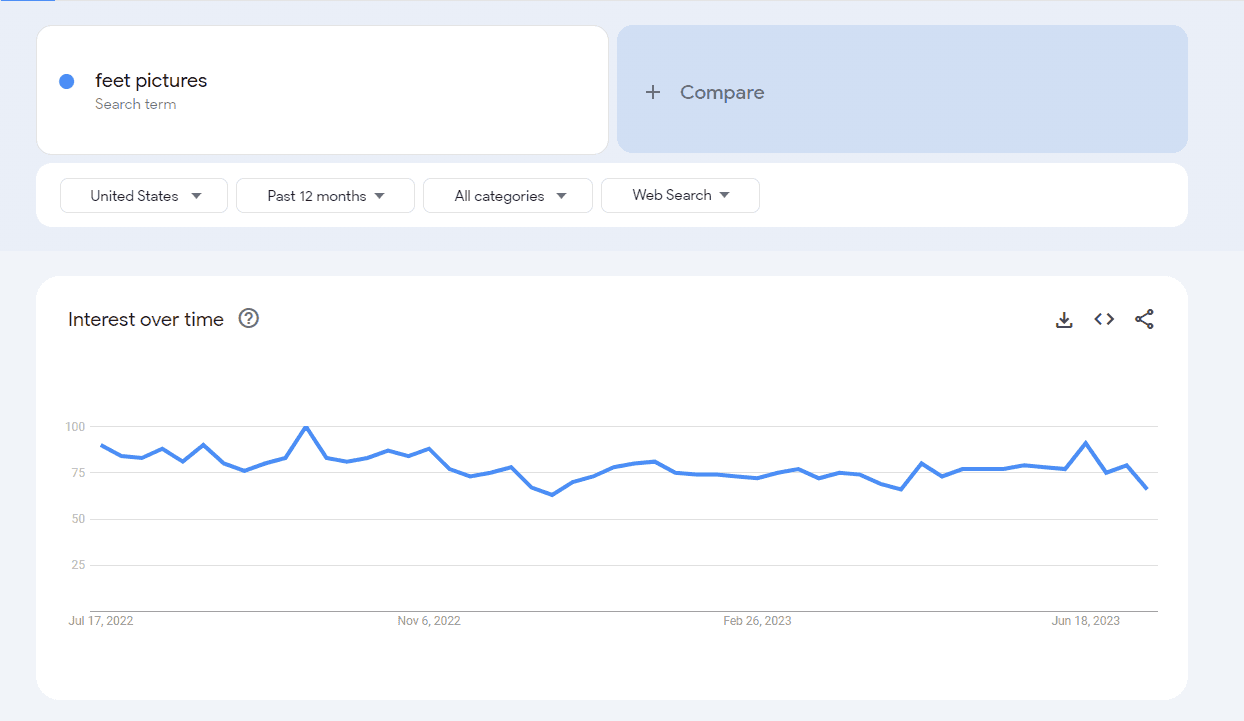The image size is (1244, 721).
Task: Select the chart peak at value 100
Action: point(306,427)
